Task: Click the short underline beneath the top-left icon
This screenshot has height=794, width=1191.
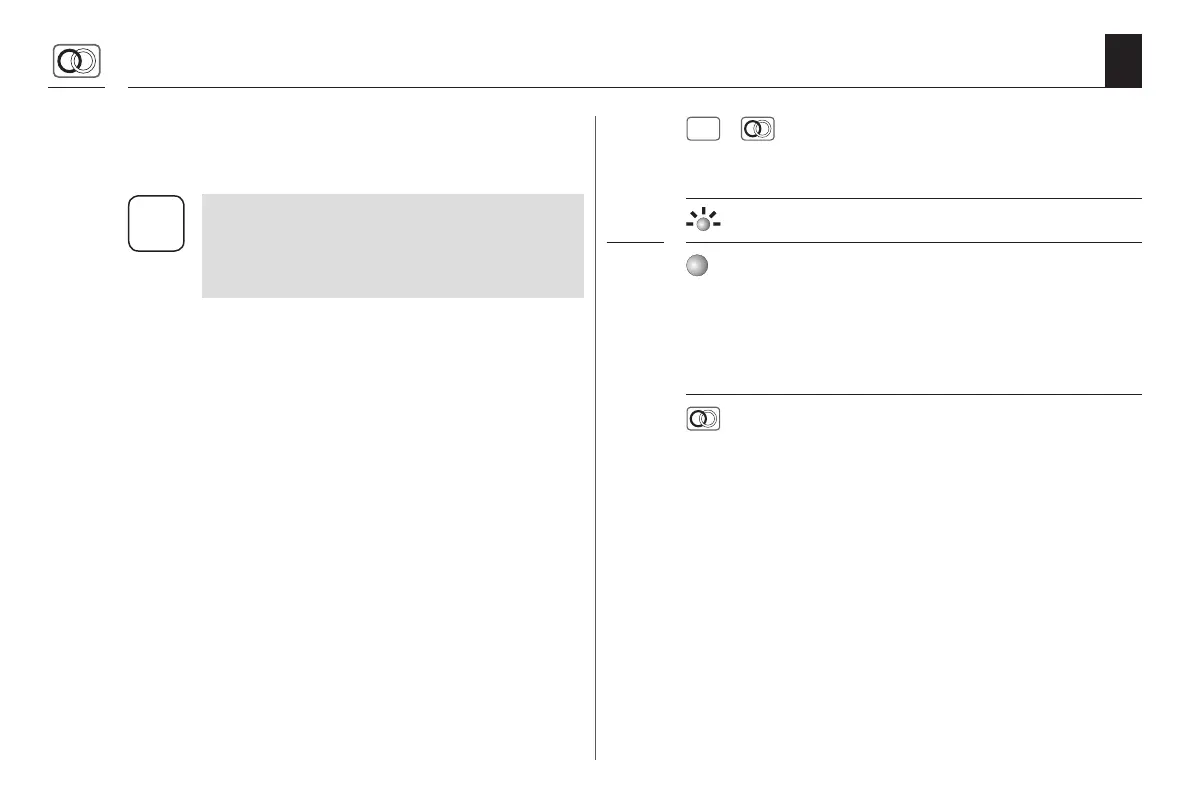Action: (77, 88)
